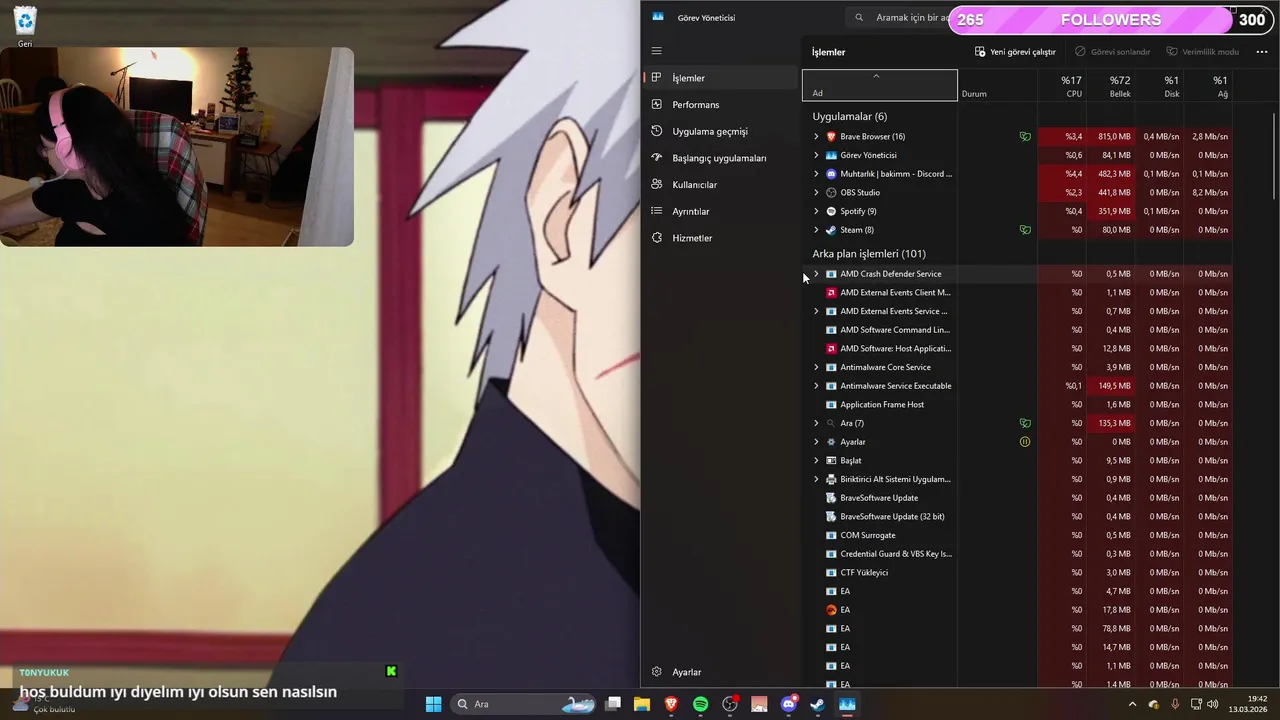Click efficiency leaf icon on Brave Browser row
This screenshot has width=1280, height=720.
click(1025, 136)
